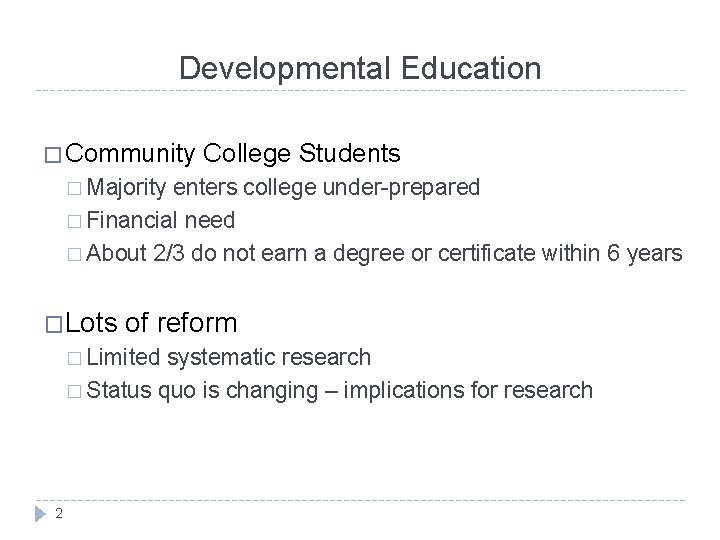Select the Developmental Education slide title

360,68
